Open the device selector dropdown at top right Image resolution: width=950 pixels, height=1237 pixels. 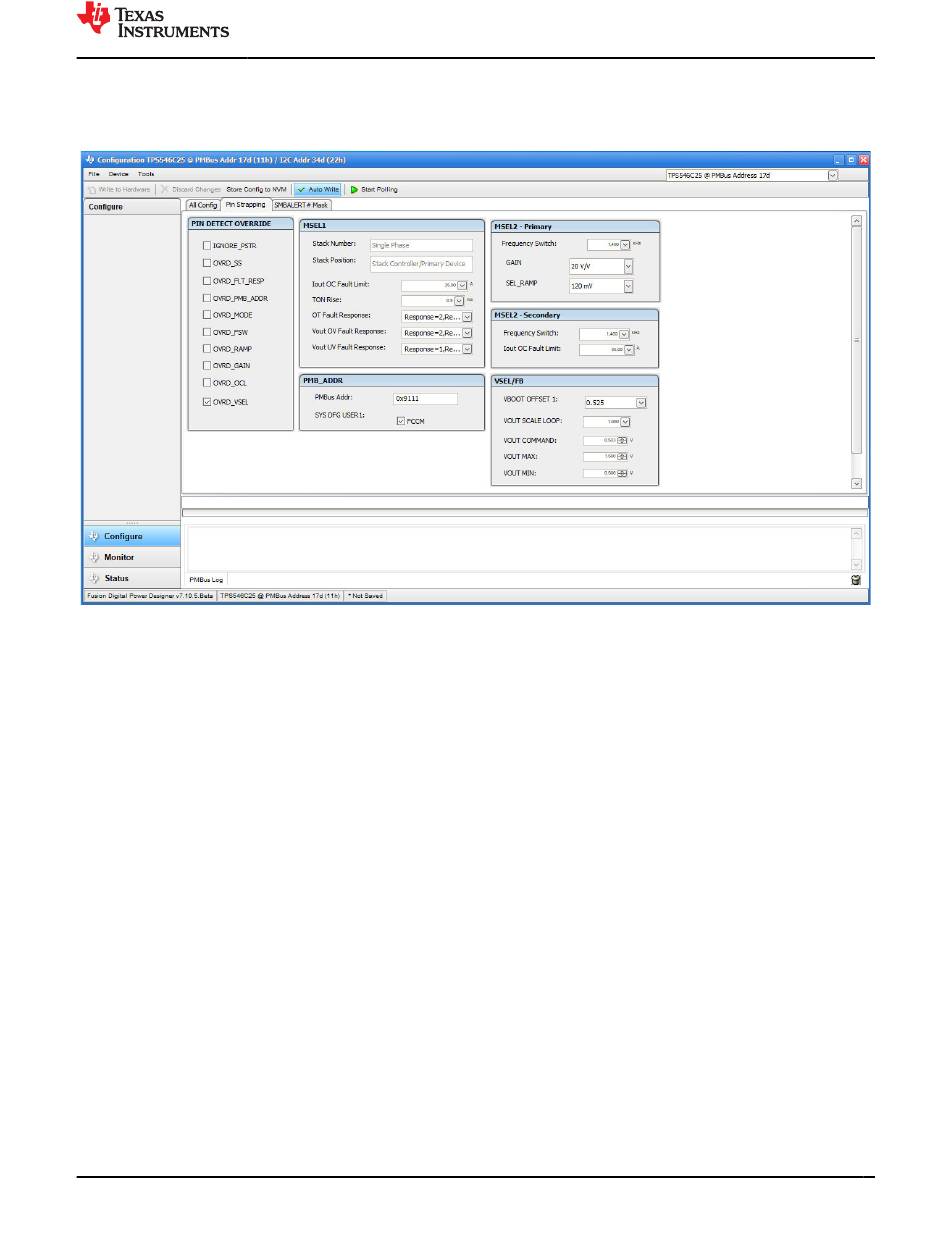832,175
